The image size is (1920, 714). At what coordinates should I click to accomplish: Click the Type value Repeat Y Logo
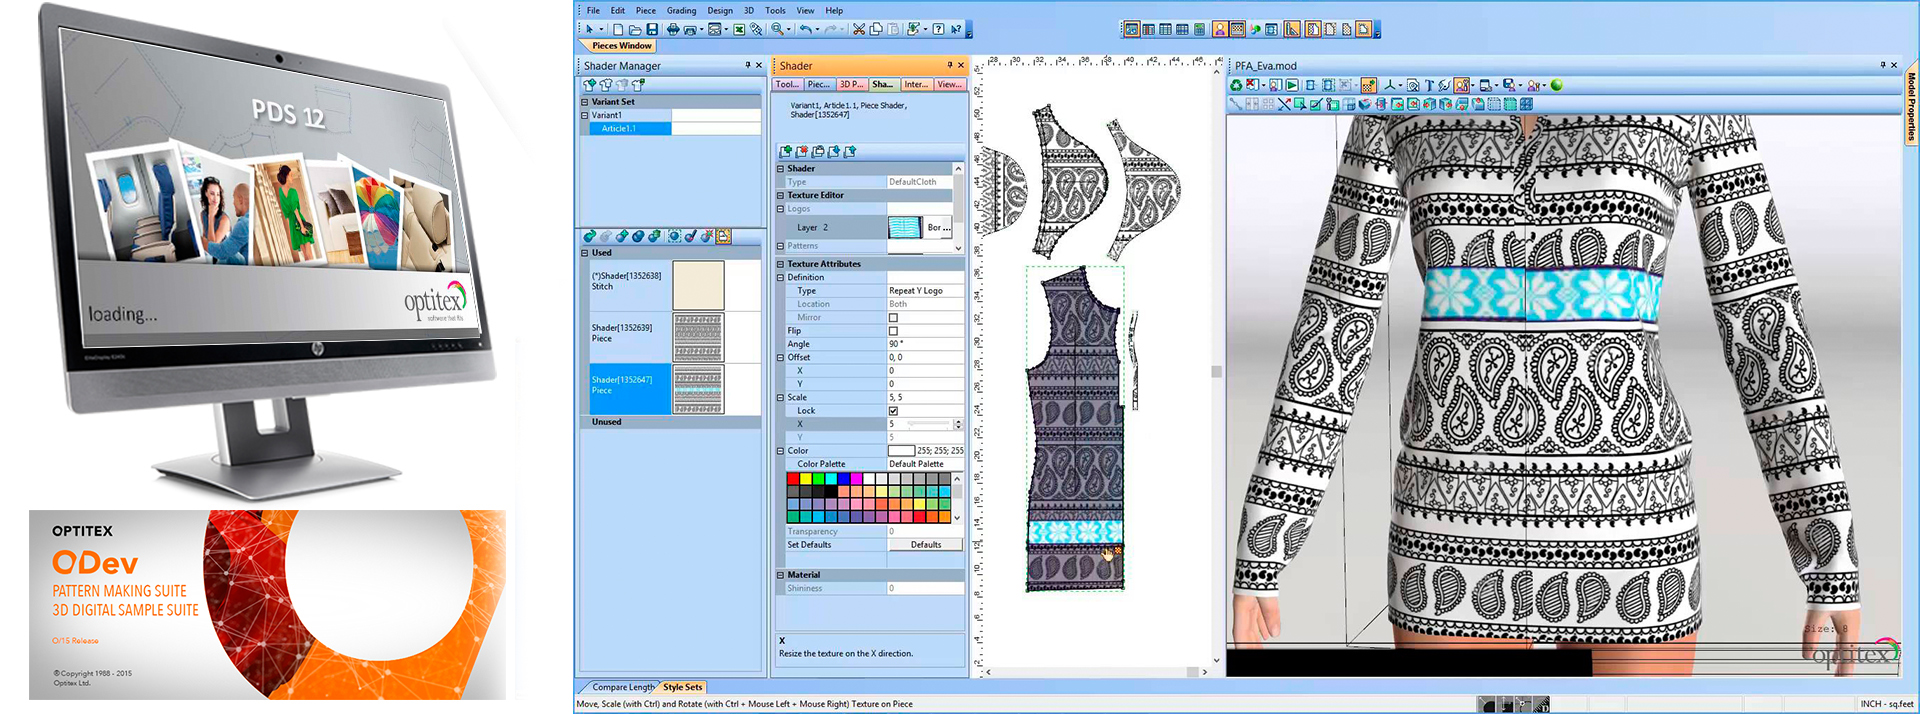click(925, 291)
